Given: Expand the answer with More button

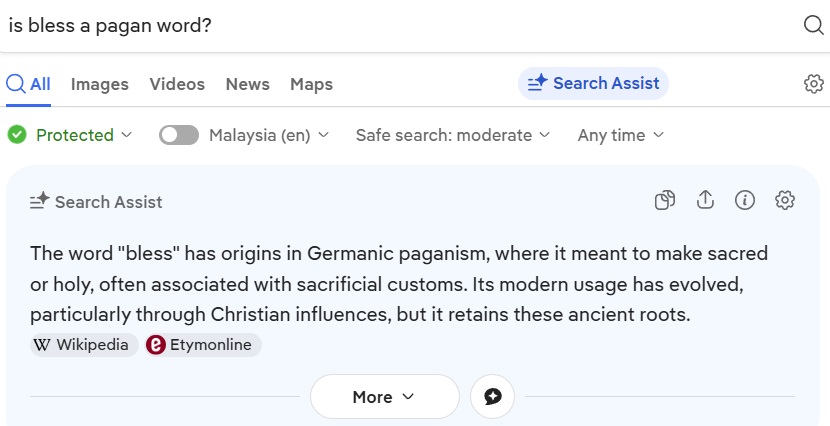Looking at the screenshot, I should tap(384, 397).
